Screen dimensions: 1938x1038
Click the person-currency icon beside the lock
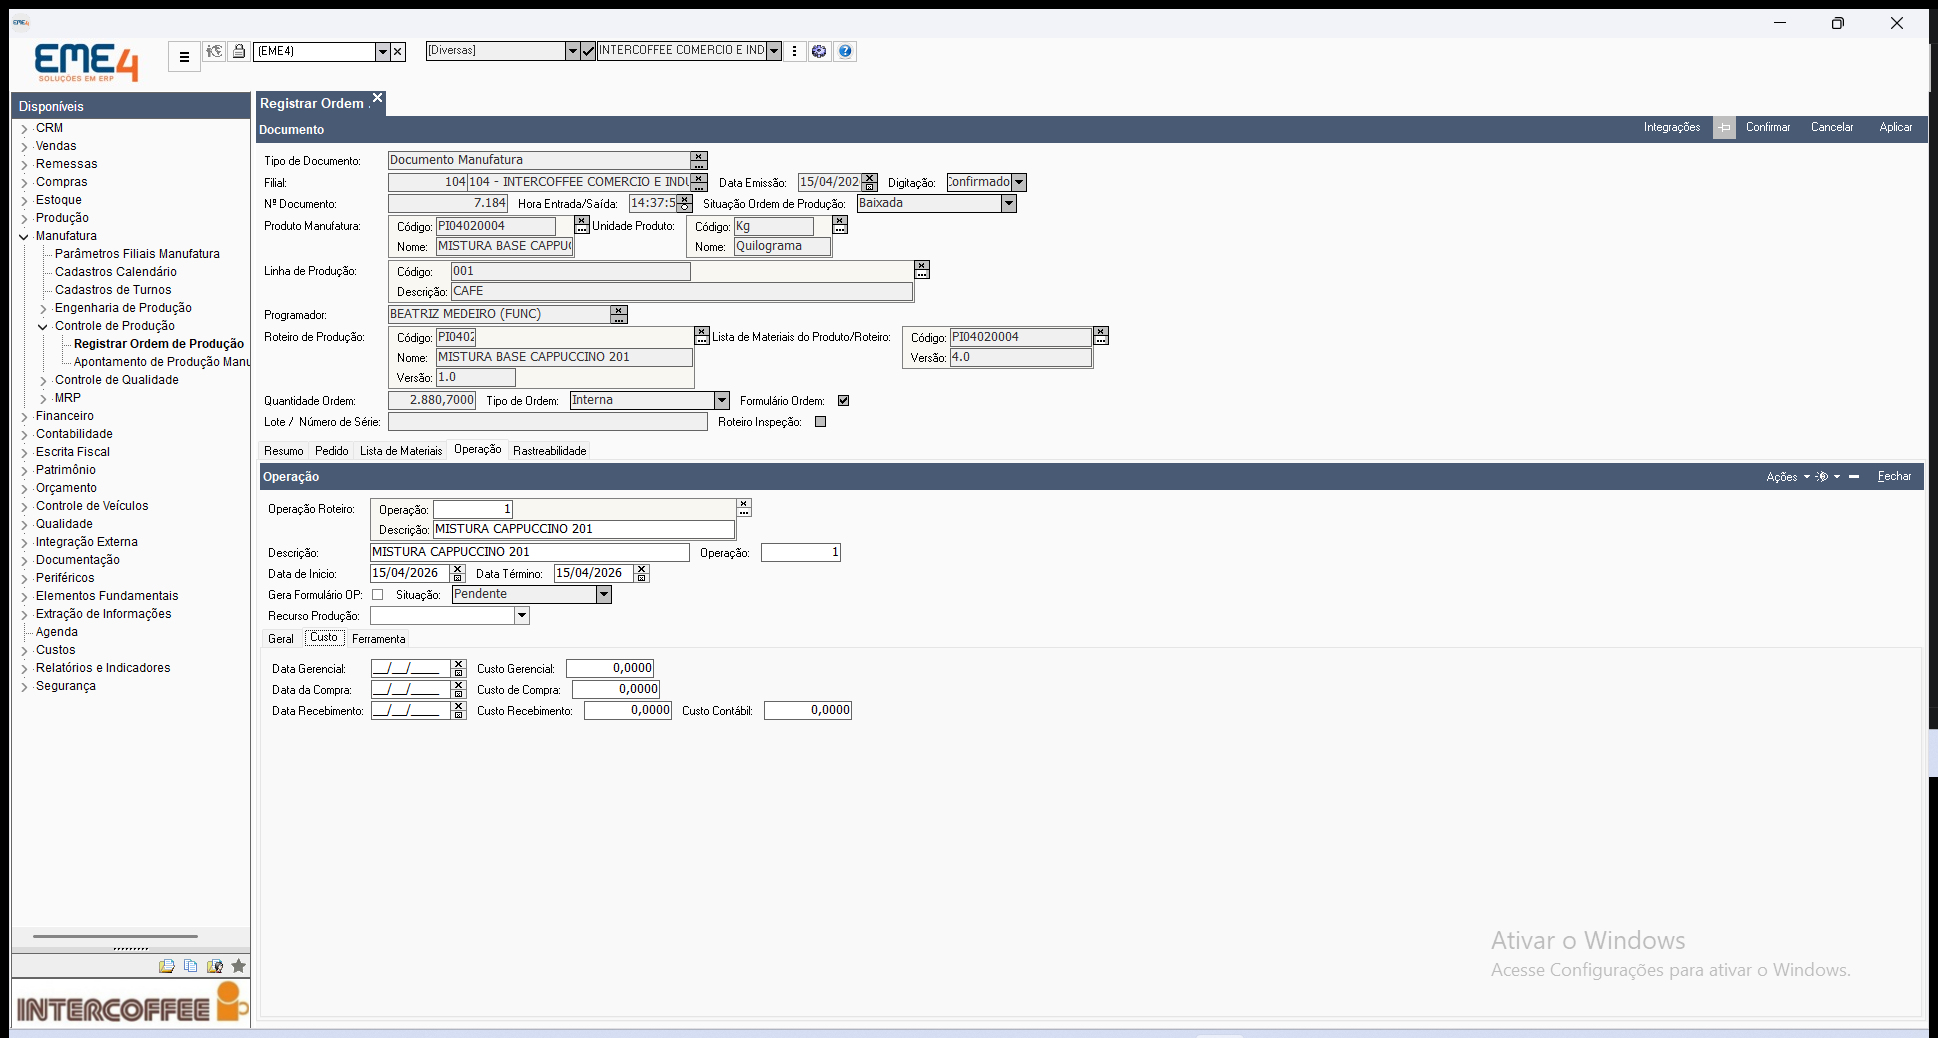click(214, 51)
